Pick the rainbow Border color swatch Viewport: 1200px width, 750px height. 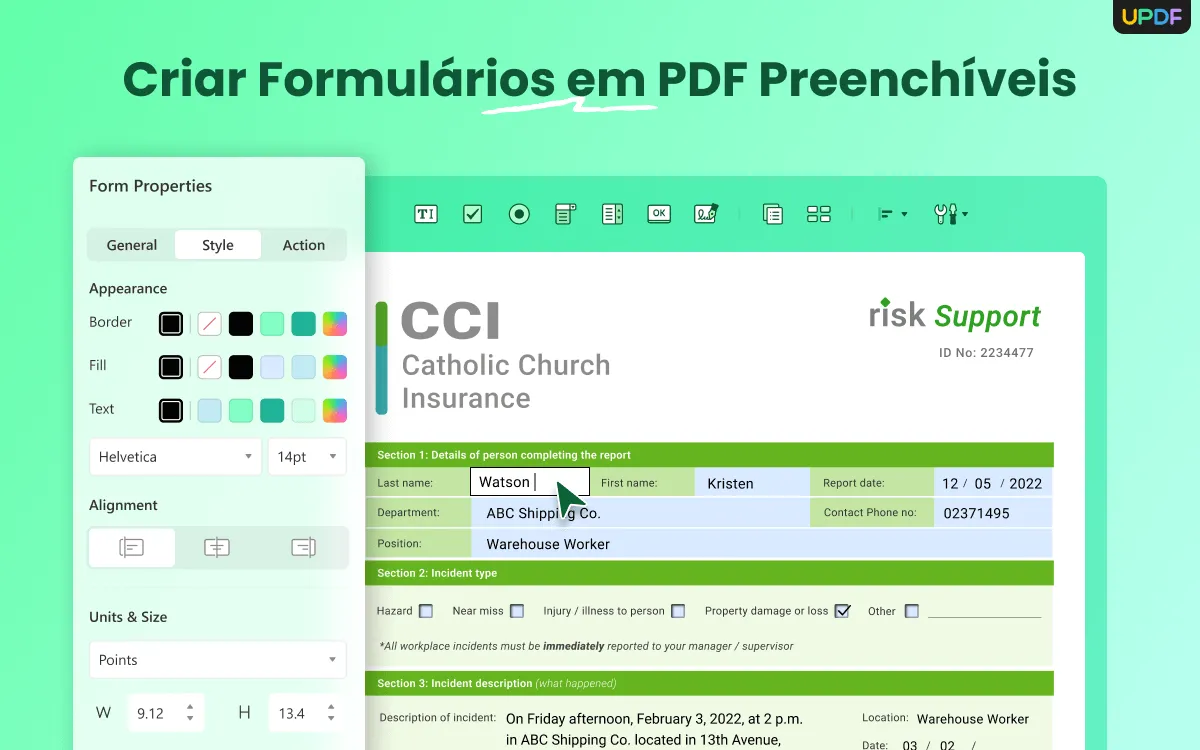coord(335,322)
